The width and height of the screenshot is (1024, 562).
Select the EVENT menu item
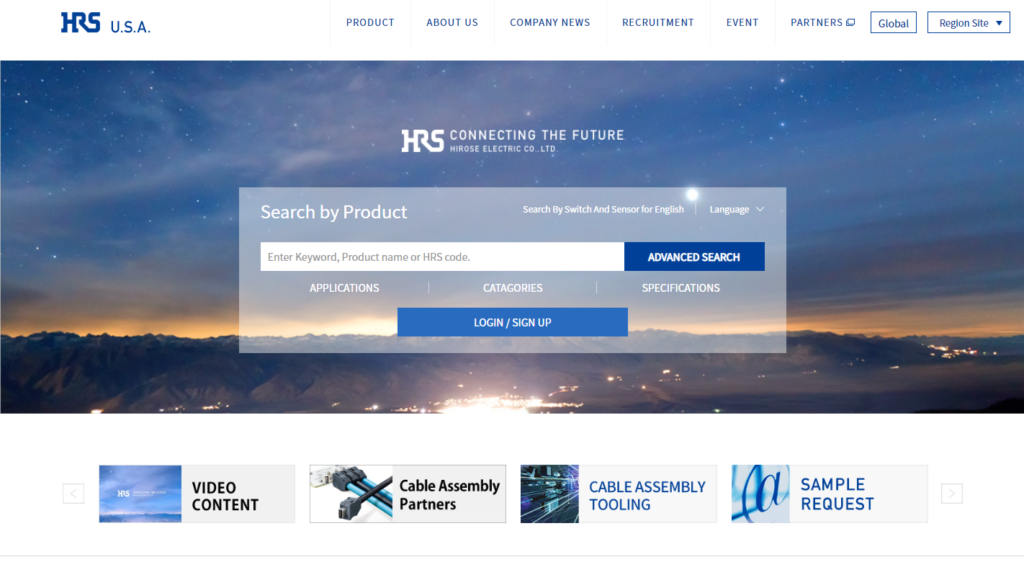point(742,22)
